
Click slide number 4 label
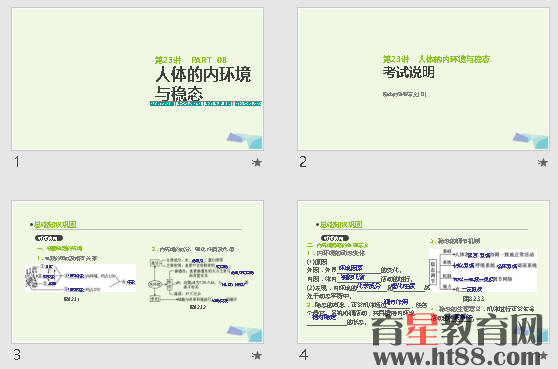tap(304, 355)
